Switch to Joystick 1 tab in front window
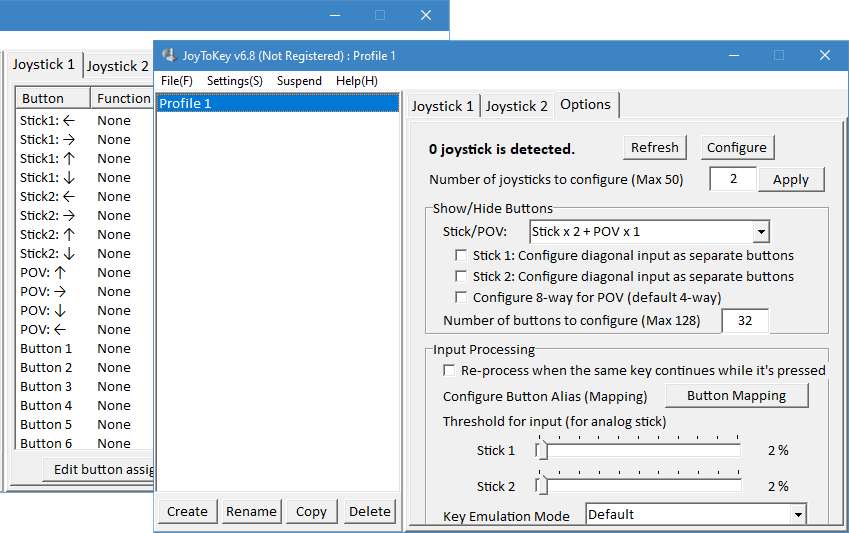Image resolution: width=849 pixels, height=533 pixels. [x=442, y=106]
